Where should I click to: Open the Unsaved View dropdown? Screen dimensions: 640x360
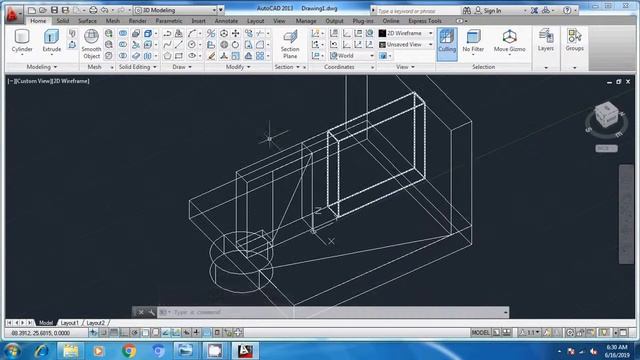click(406, 44)
